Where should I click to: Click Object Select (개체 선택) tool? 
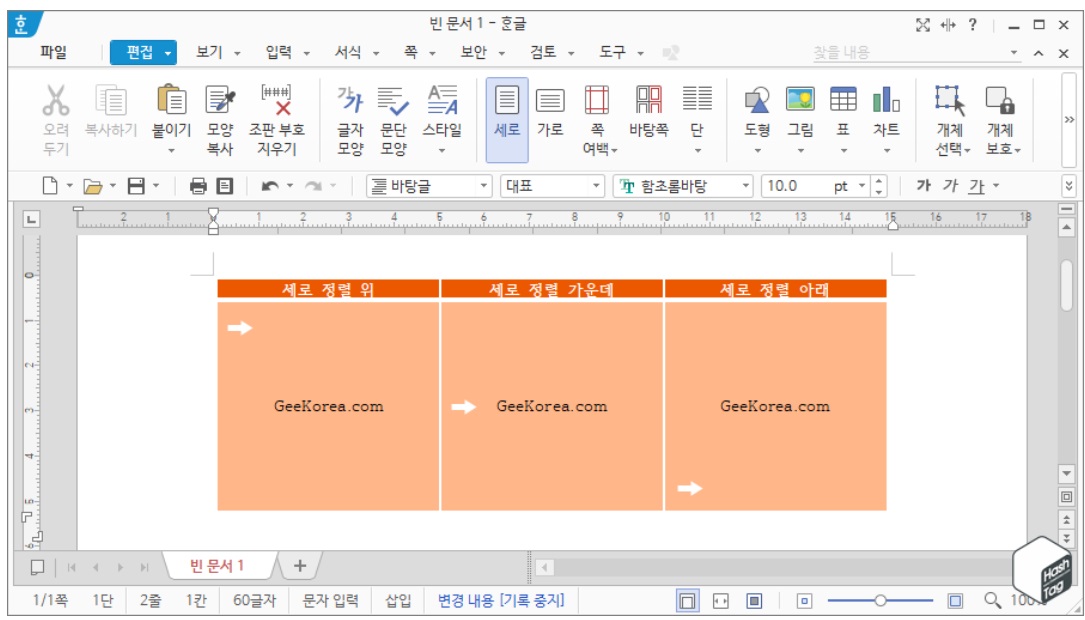click(950, 100)
